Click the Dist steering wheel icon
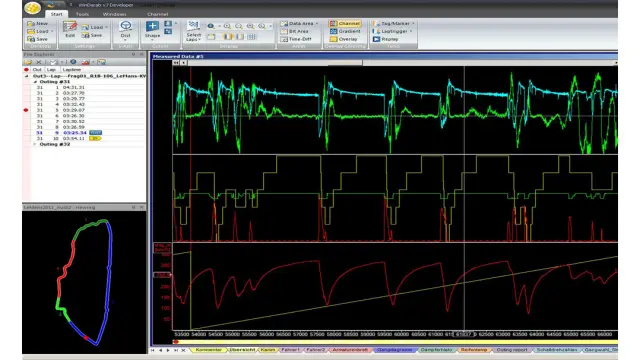 pos(125,26)
